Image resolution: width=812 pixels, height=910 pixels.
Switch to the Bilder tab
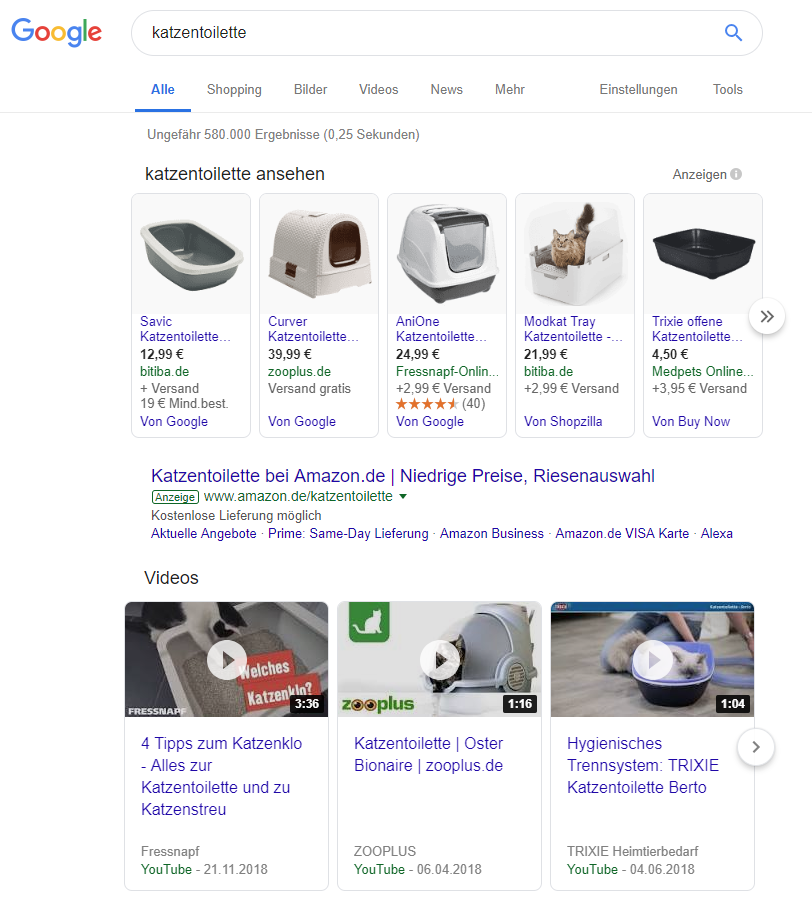pos(311,89)
